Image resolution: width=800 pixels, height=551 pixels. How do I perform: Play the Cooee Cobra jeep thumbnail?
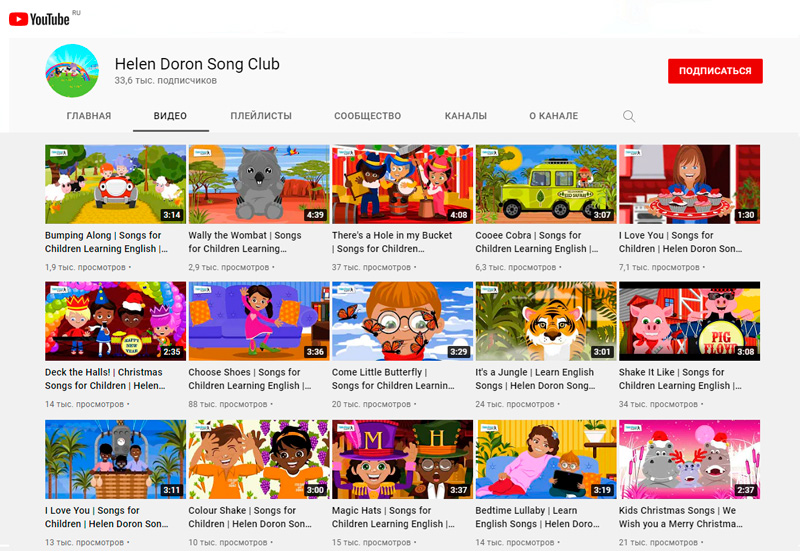[x=546, y=184]
